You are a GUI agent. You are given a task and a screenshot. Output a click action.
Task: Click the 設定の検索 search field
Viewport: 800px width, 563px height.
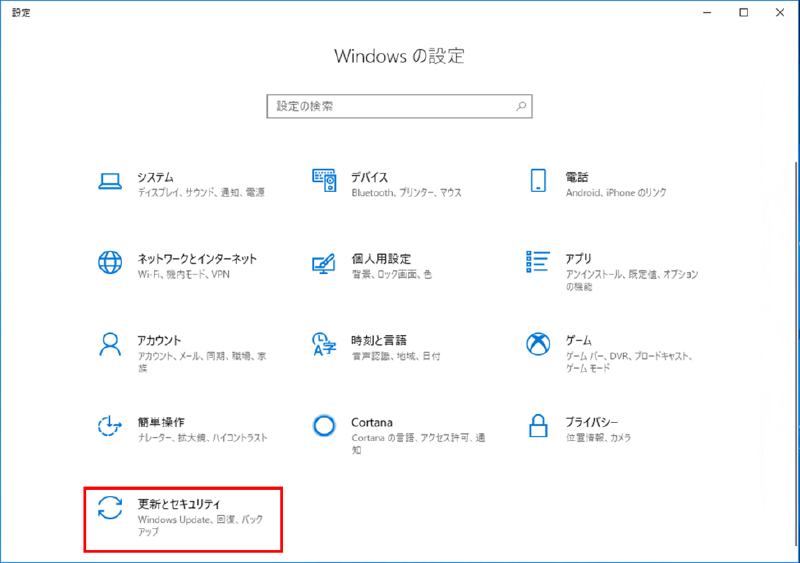(x=399, y=106)
